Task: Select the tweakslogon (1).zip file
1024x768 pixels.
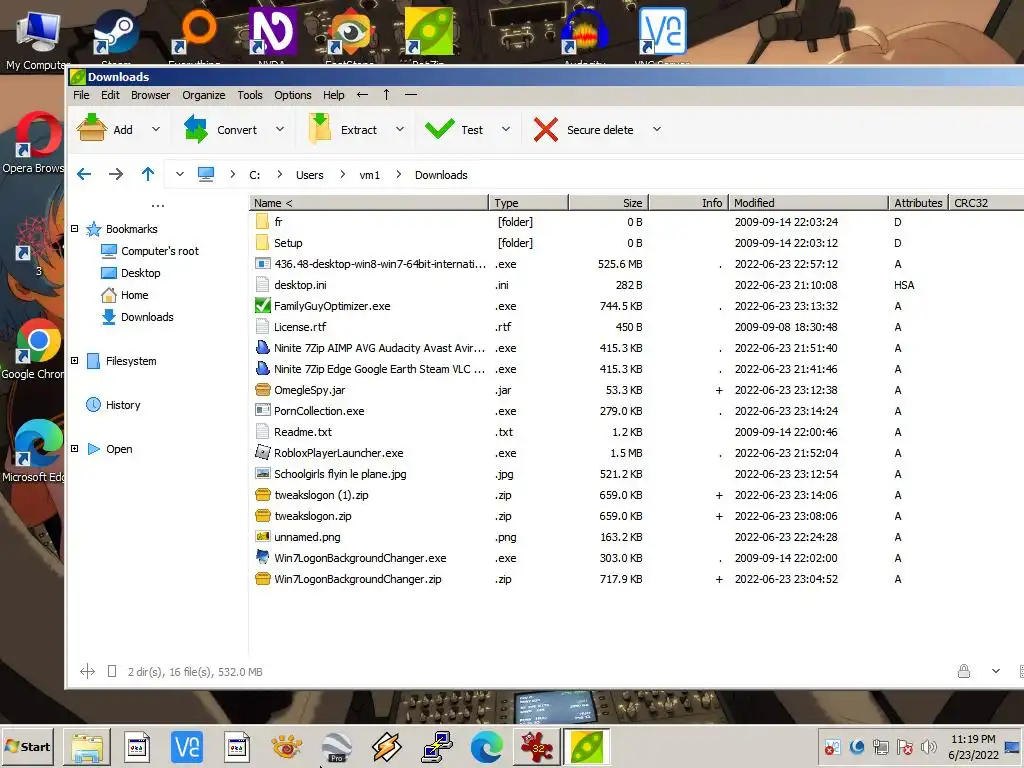Action: [321, 495]
